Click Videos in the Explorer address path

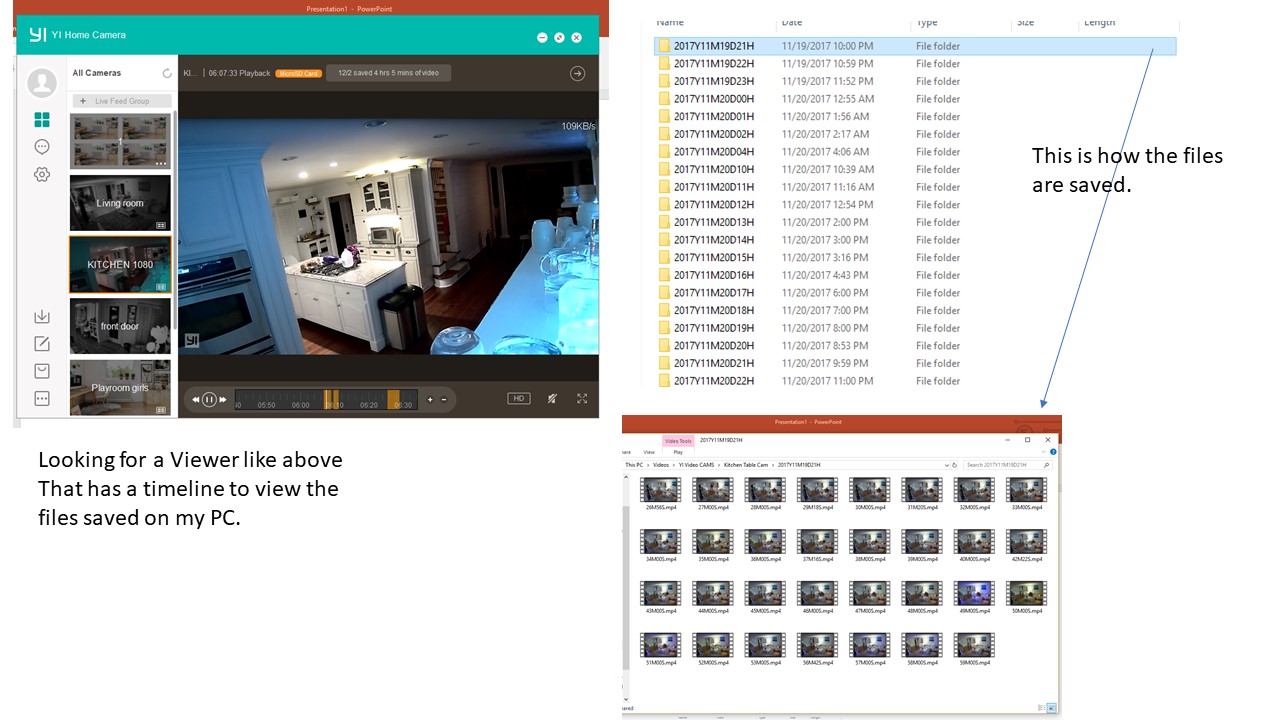(661, 465)
